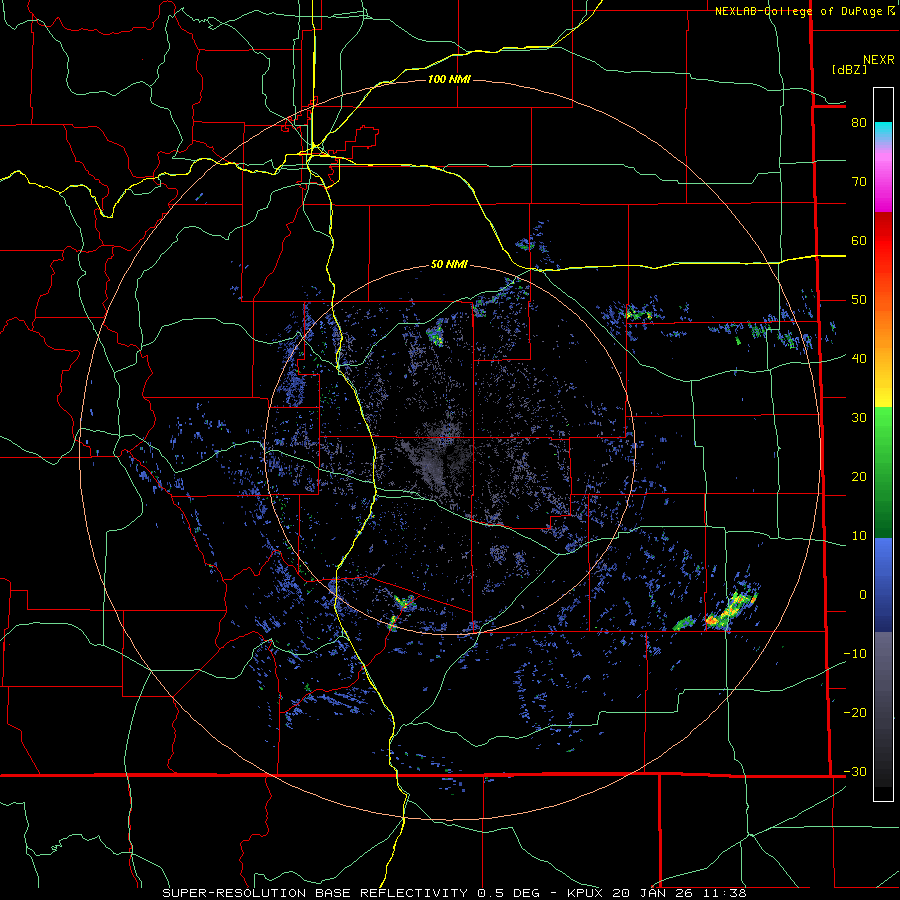
Task: Click the -30 dBZ scale value
Action: (855, 771)
